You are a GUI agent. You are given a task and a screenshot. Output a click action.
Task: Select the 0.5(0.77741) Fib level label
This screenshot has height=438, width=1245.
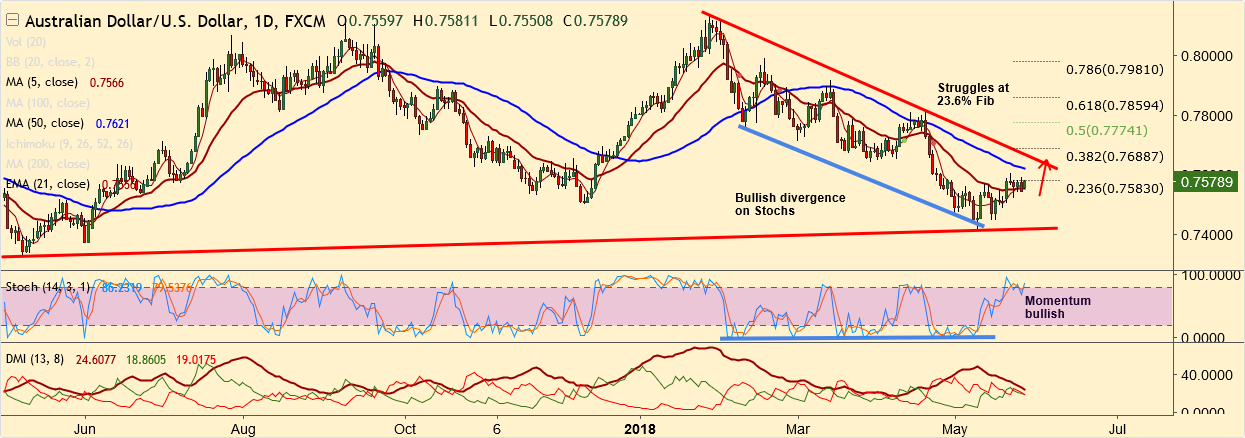coord(1108,130)
